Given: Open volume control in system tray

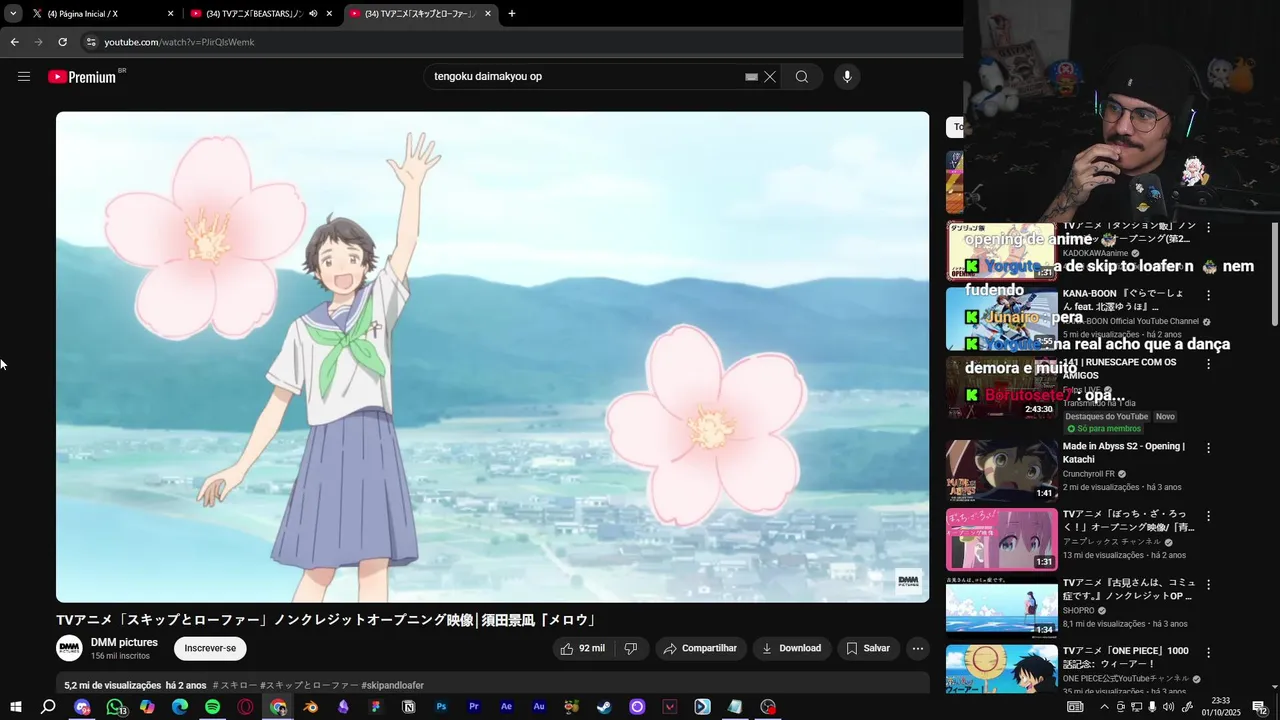Looking at the screenshot, I should [1168, 707].
